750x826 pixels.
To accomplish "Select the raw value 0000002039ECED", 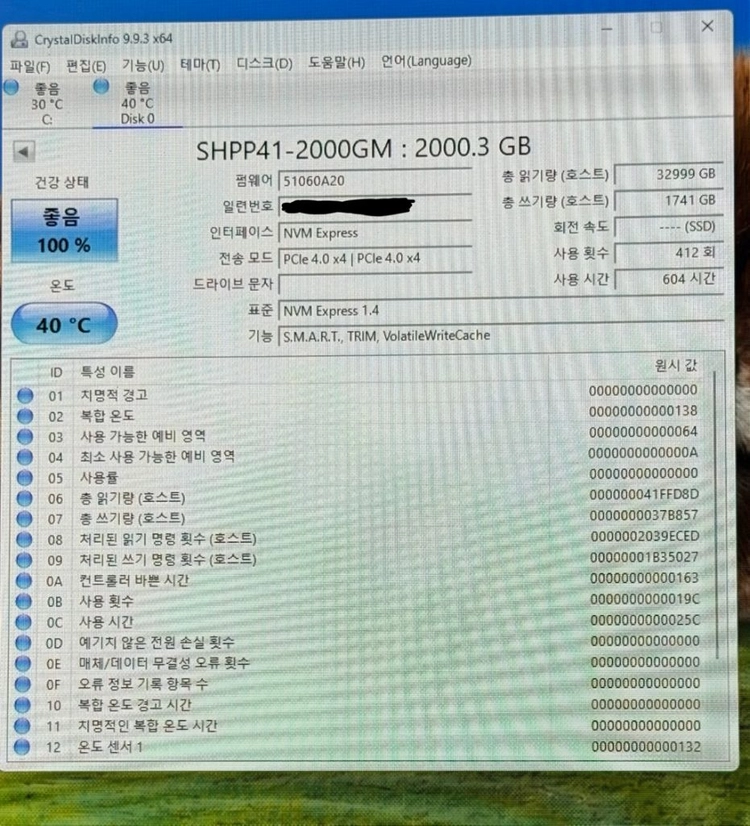I will (x=645, y=536).
